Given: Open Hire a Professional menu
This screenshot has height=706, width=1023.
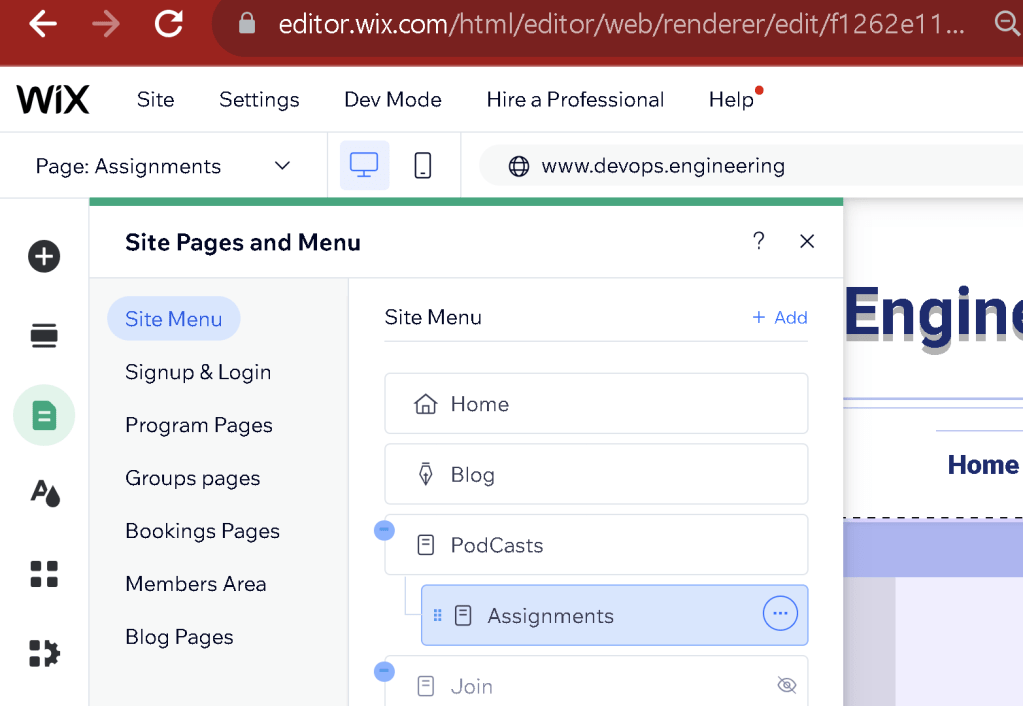Looking at the screenshot, I should 575,99.
